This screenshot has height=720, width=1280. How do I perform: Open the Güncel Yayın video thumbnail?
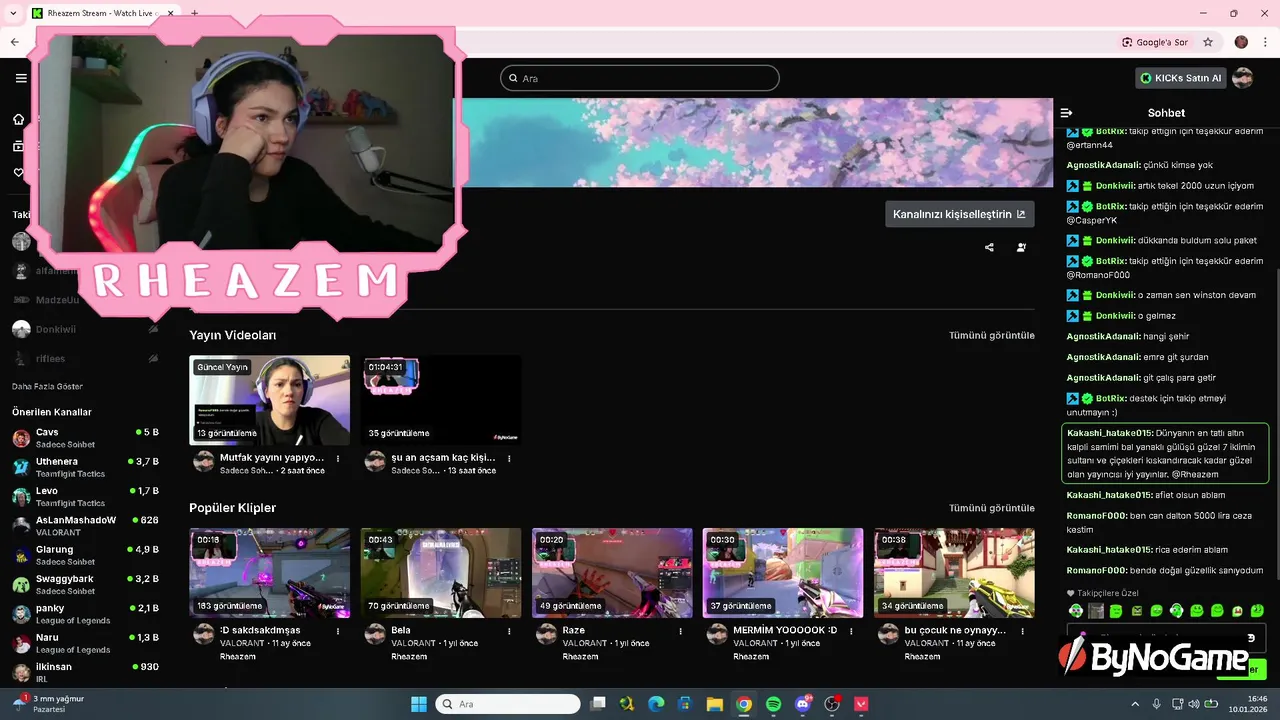[x=270, y=400]
